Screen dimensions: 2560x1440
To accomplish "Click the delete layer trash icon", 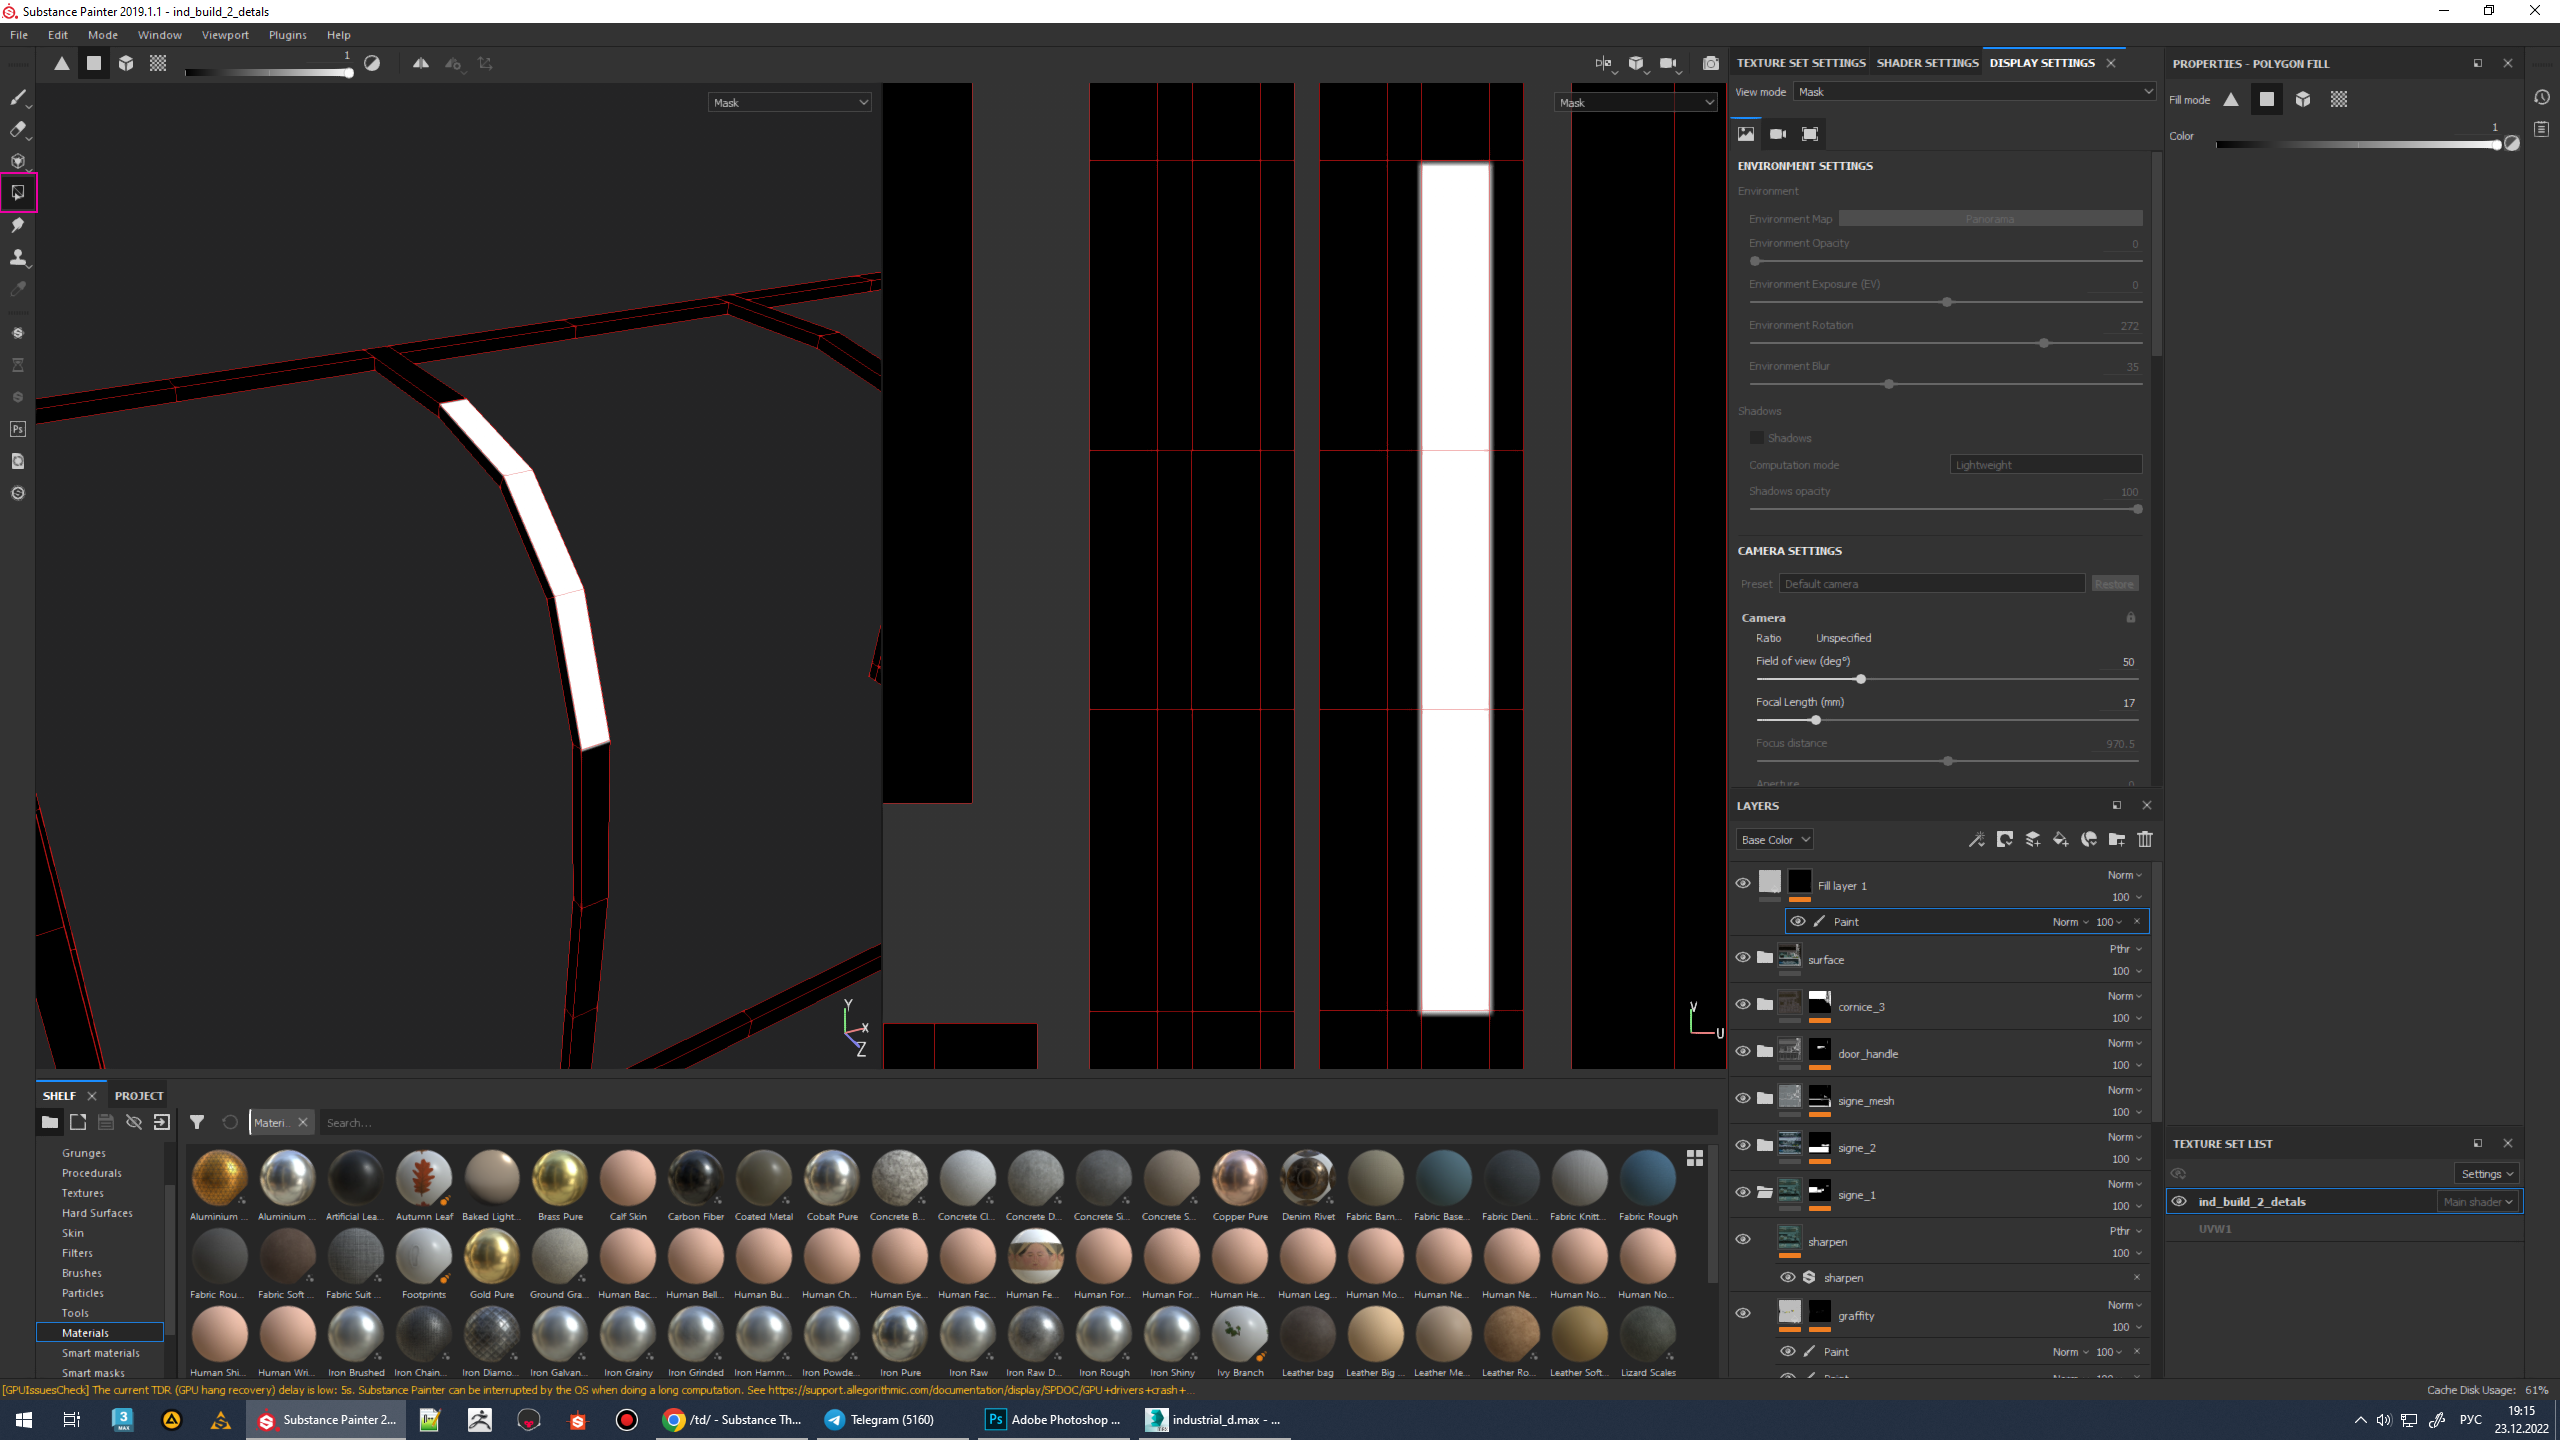I will pyautogui.click(x=2145, y=840).
